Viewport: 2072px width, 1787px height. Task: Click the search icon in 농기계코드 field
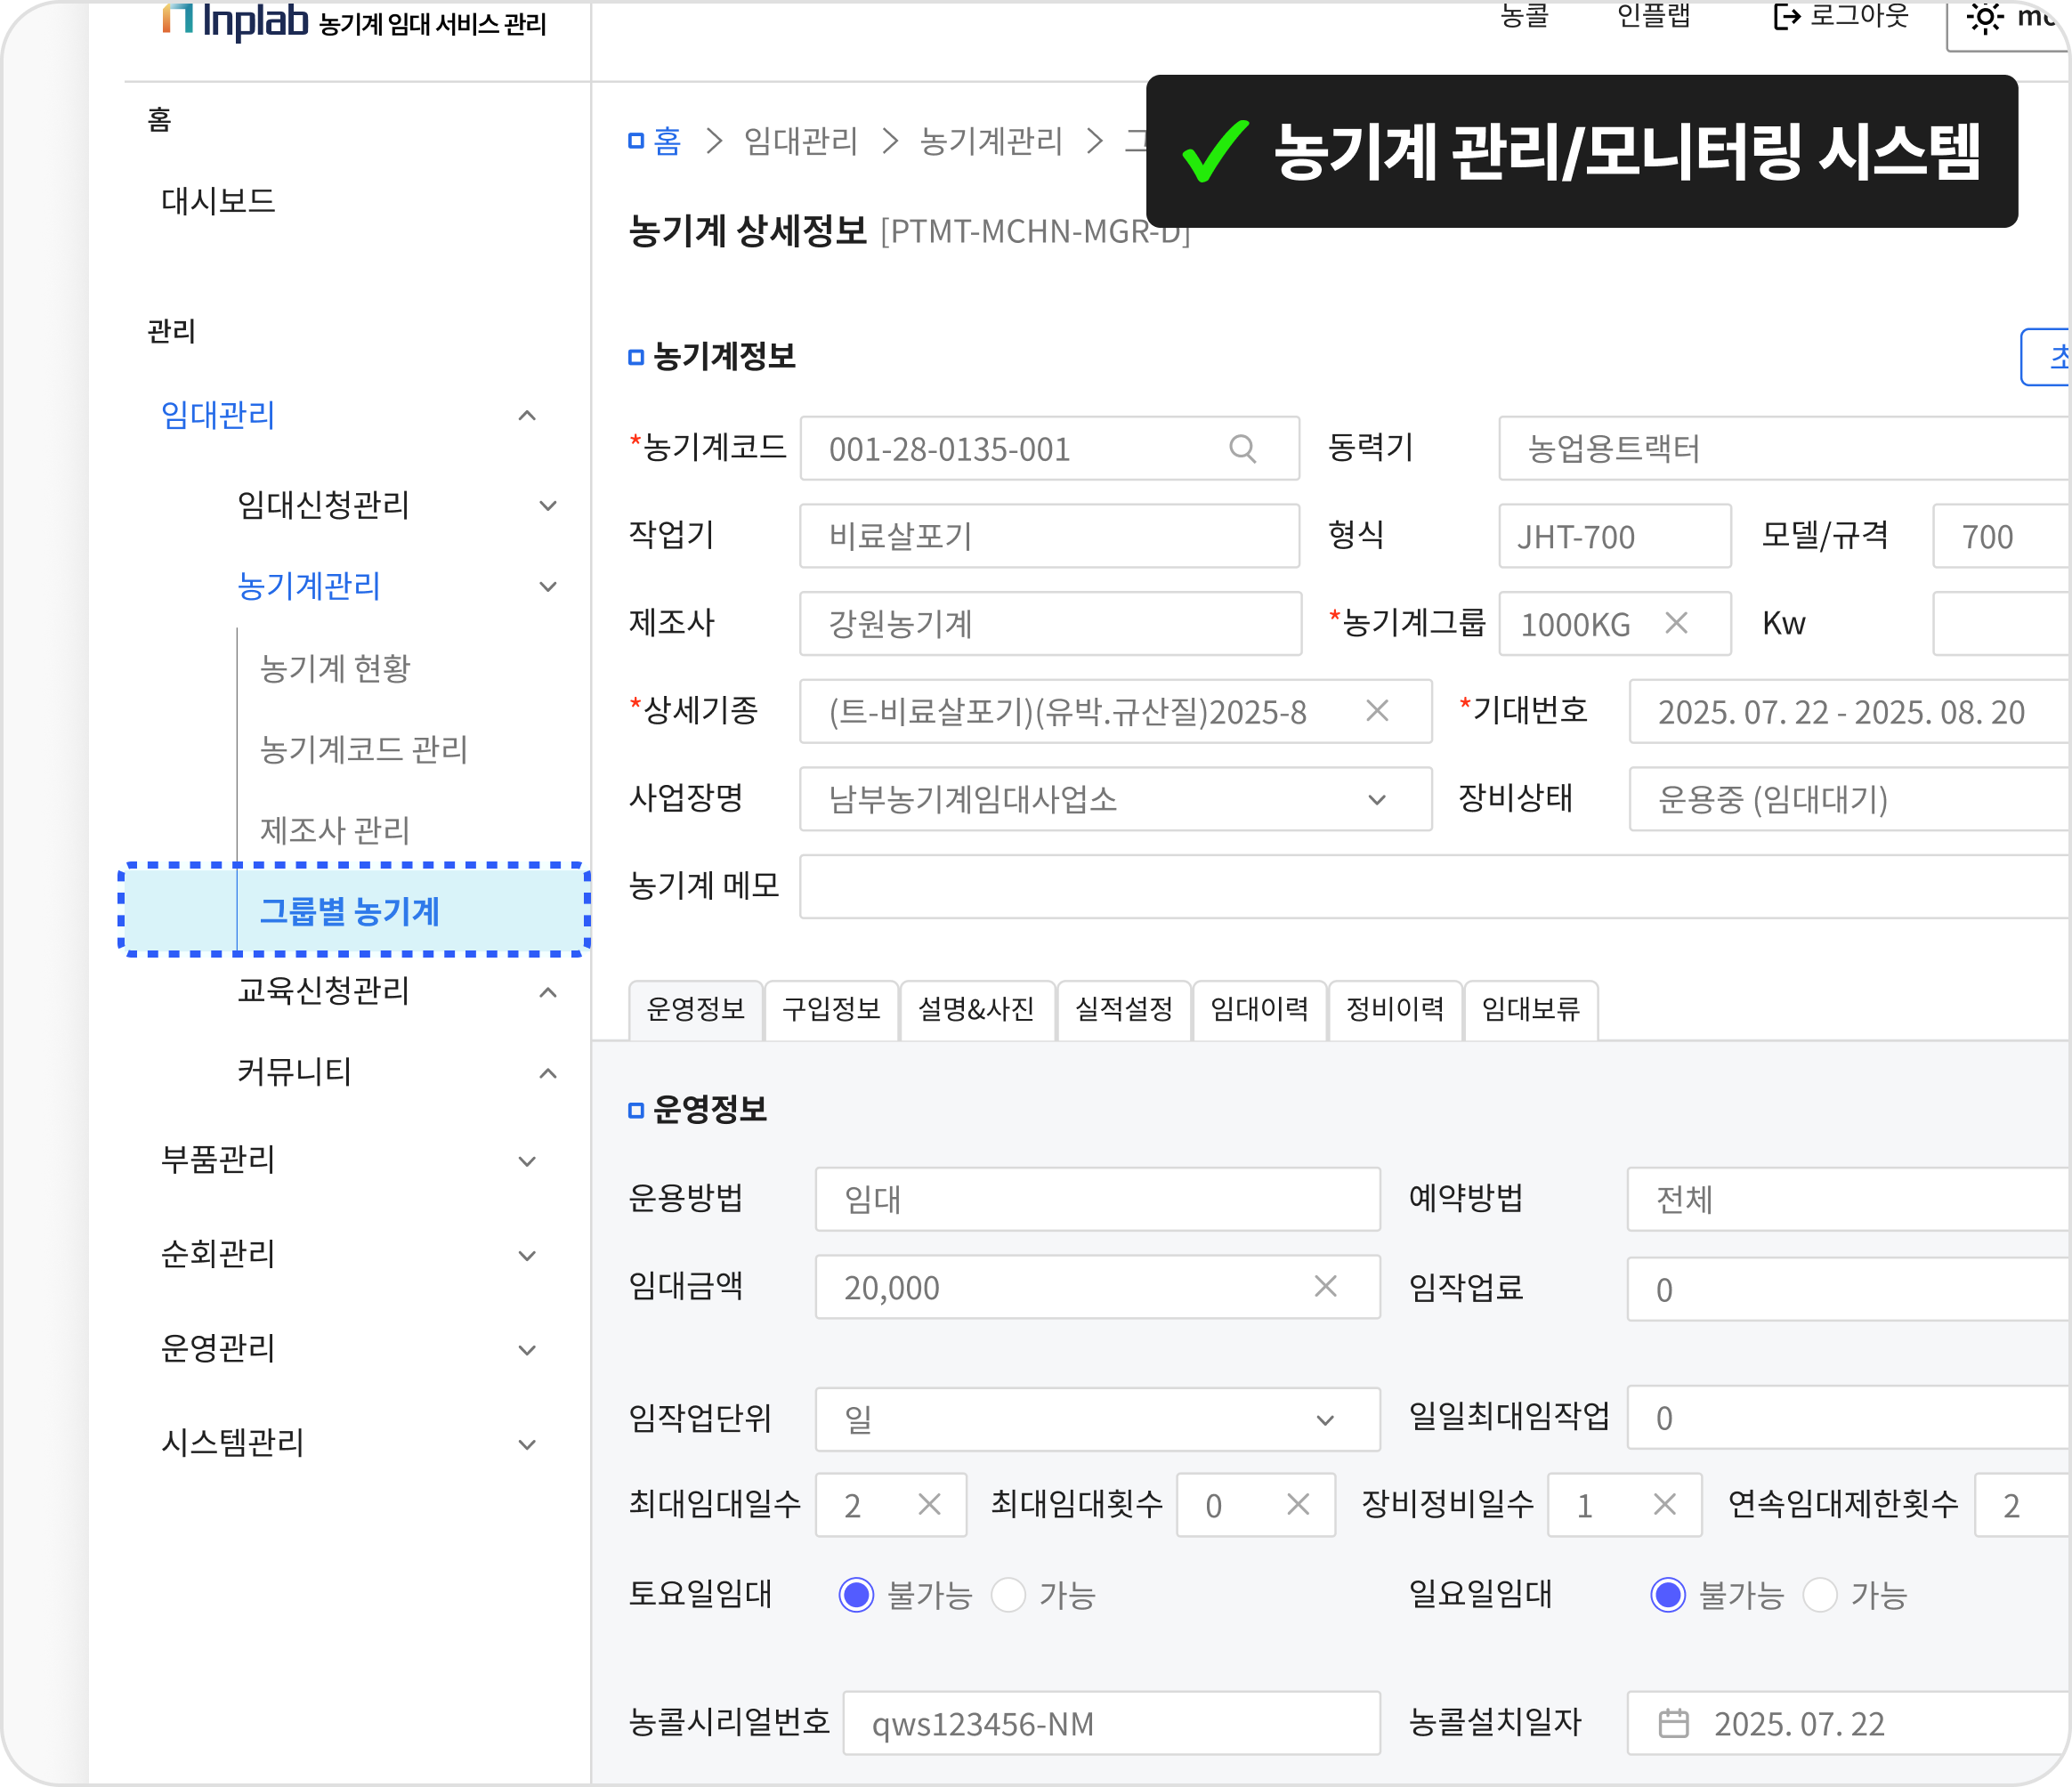[x=1242, y=448]
